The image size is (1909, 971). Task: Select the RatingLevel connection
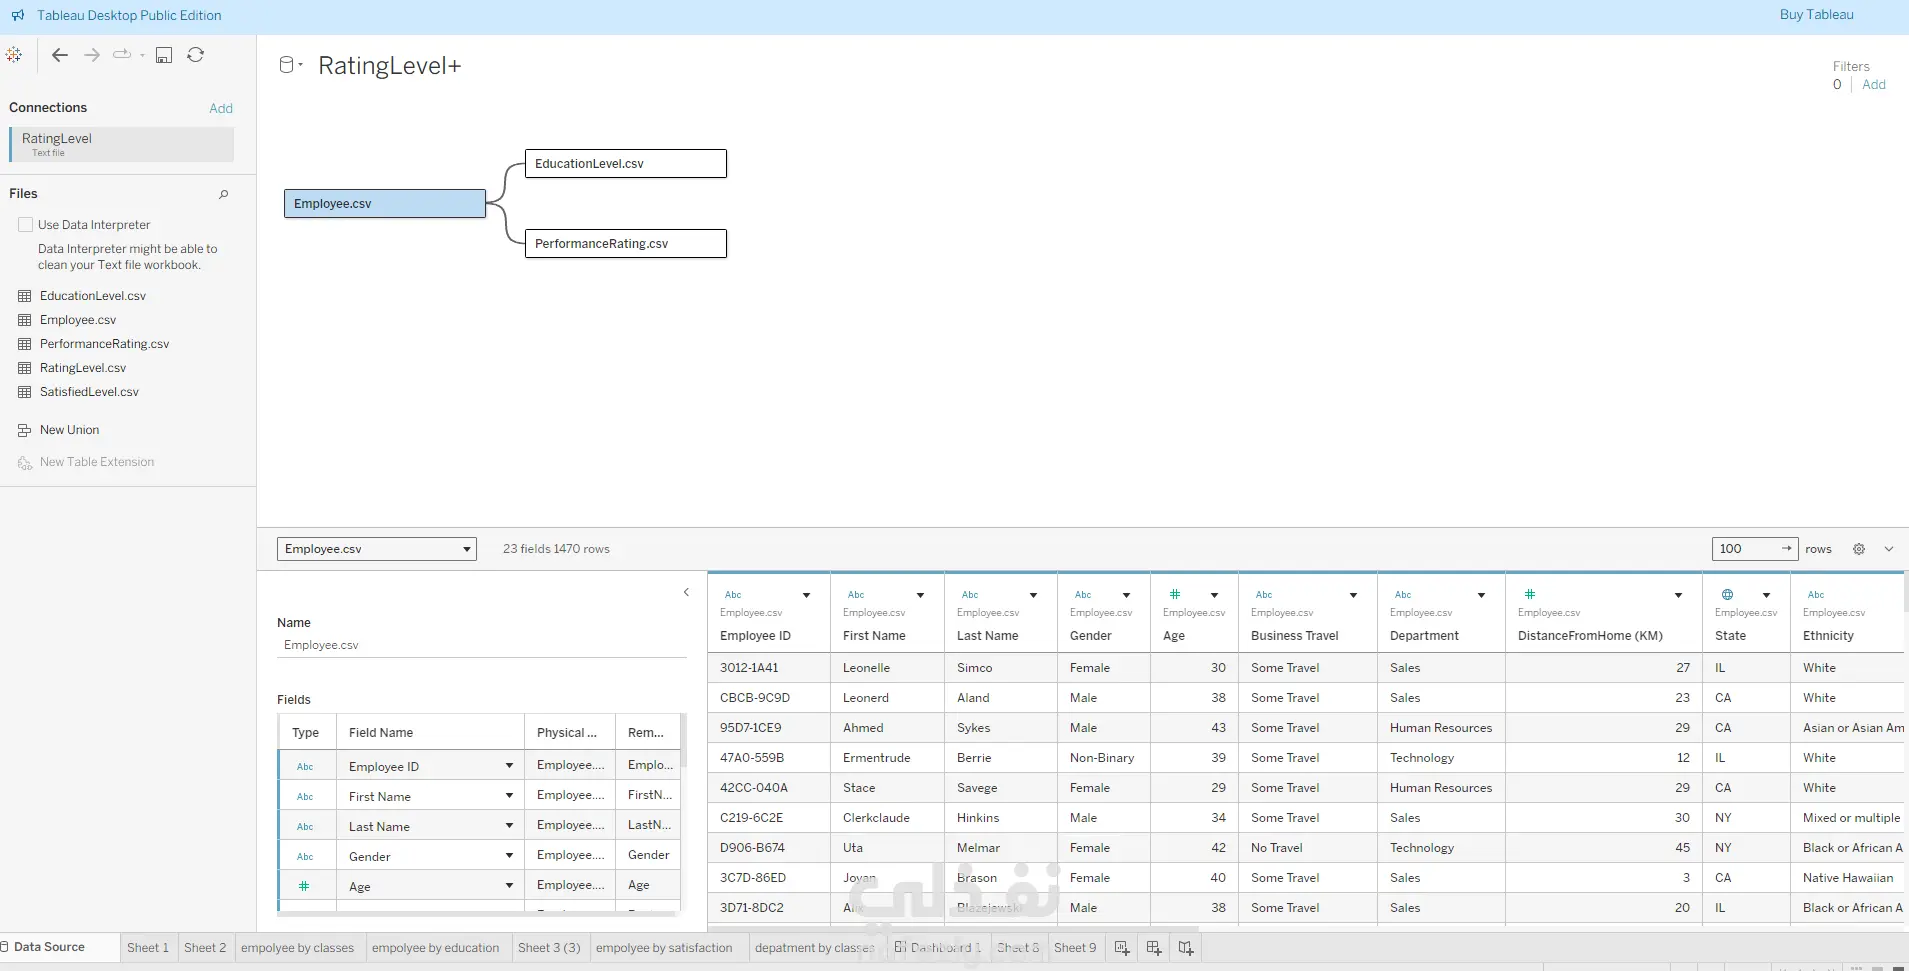click(x=121, y=144)
